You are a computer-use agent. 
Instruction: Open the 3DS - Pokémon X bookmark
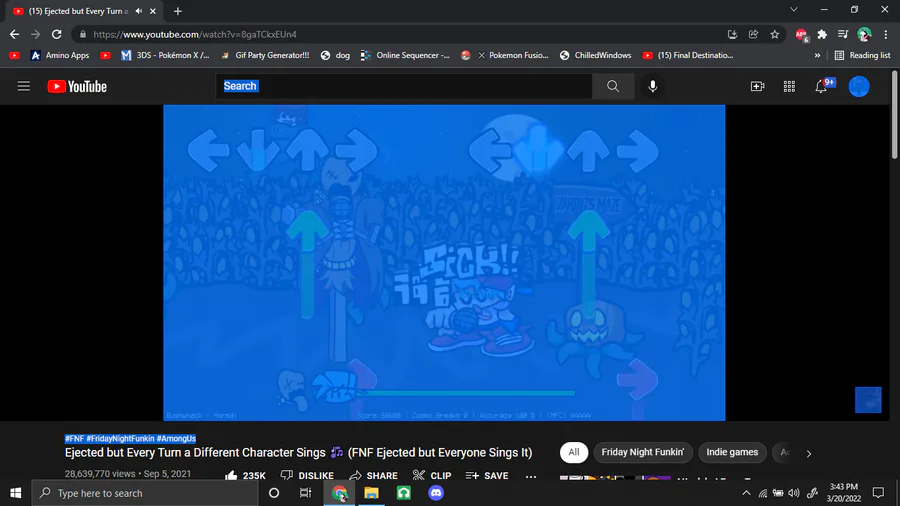click(x=165, y=55)
